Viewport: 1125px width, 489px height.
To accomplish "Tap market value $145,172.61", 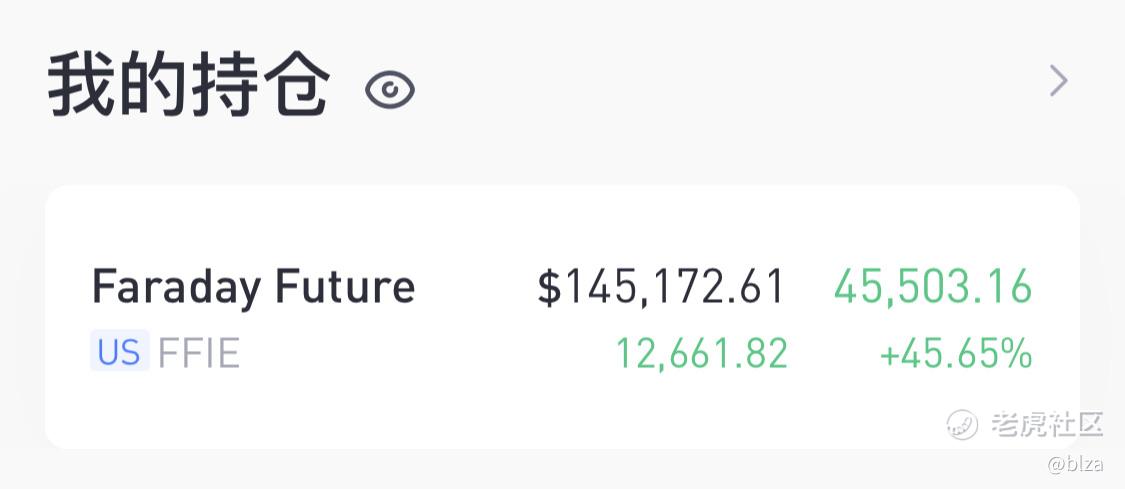I will (660, 287).
